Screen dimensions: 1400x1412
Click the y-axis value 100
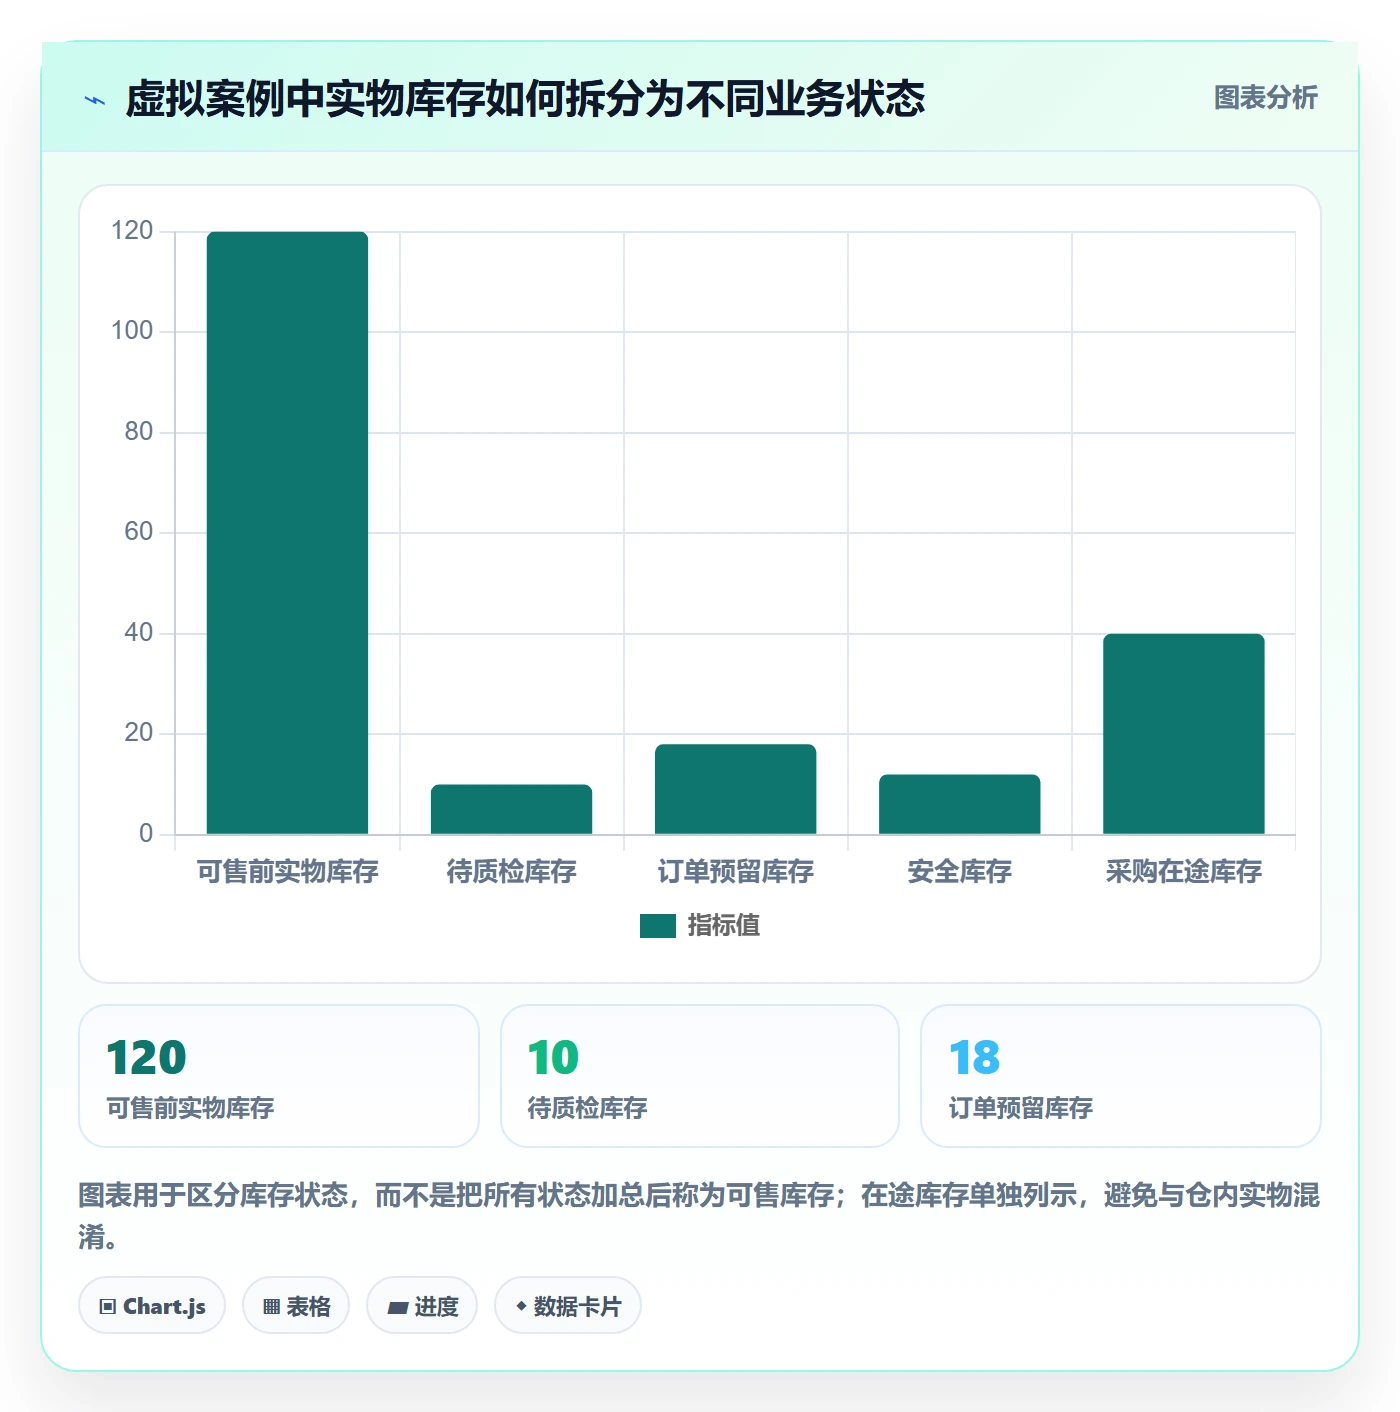click(x=132, y=331)
